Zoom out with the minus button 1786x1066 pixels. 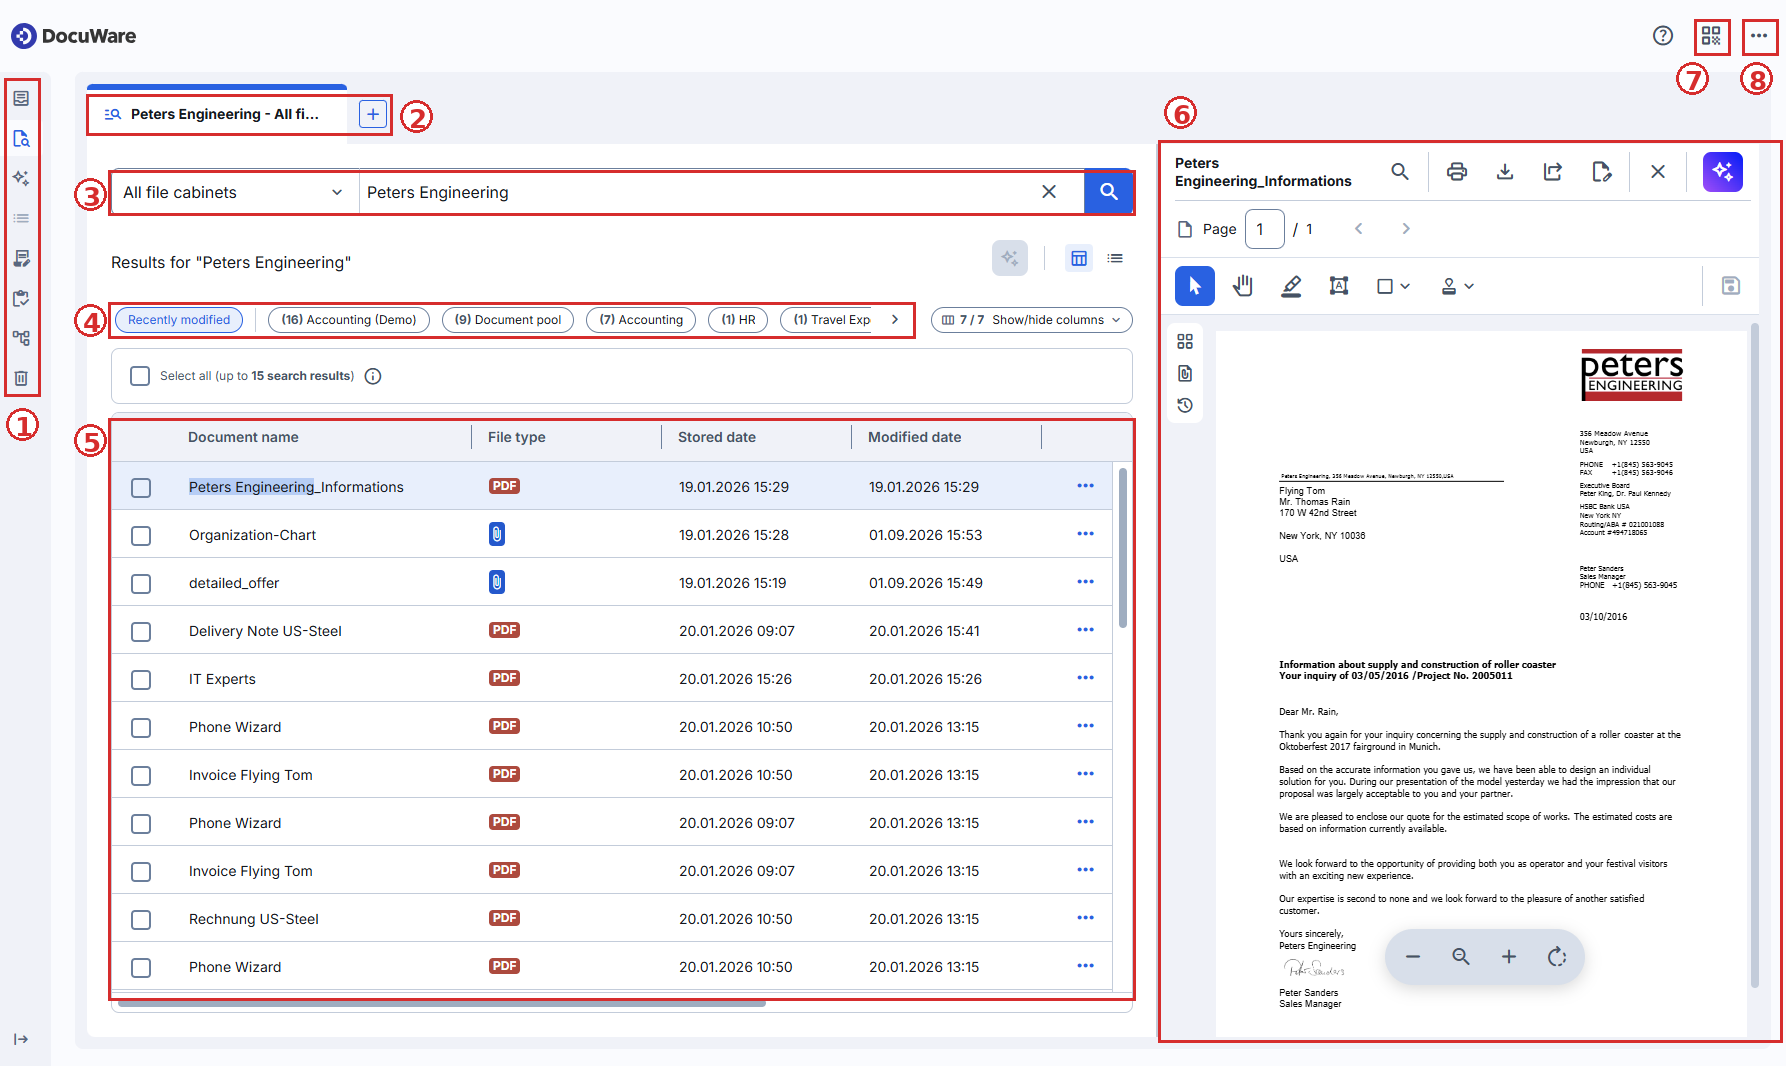pyautogui.click(x=1413, y=957)
